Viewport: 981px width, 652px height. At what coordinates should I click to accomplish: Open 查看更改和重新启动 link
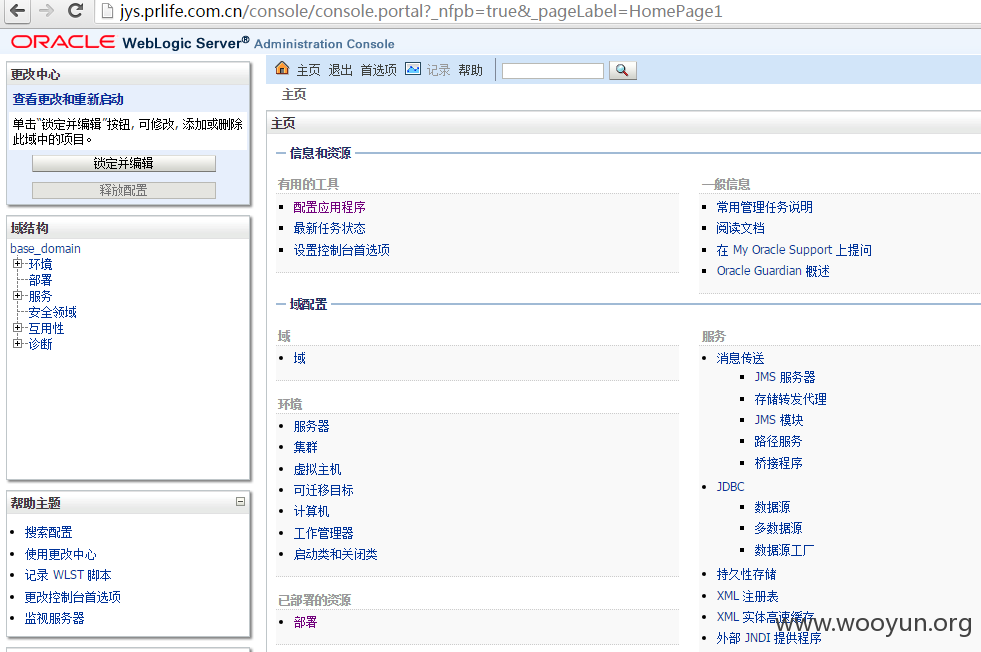point(68,99)
